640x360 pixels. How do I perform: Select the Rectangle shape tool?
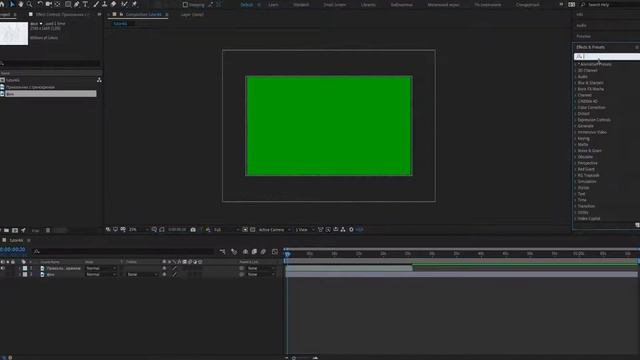[68, 4]
